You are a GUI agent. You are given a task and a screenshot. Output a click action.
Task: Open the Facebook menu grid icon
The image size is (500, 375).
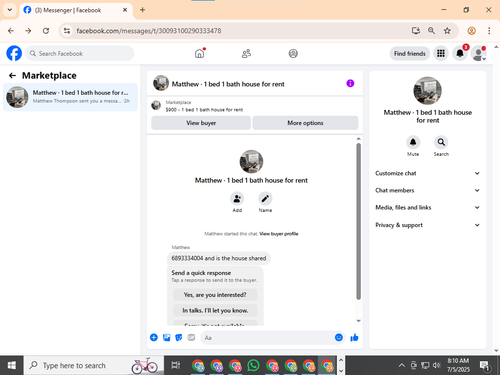[x=441, y=53]
